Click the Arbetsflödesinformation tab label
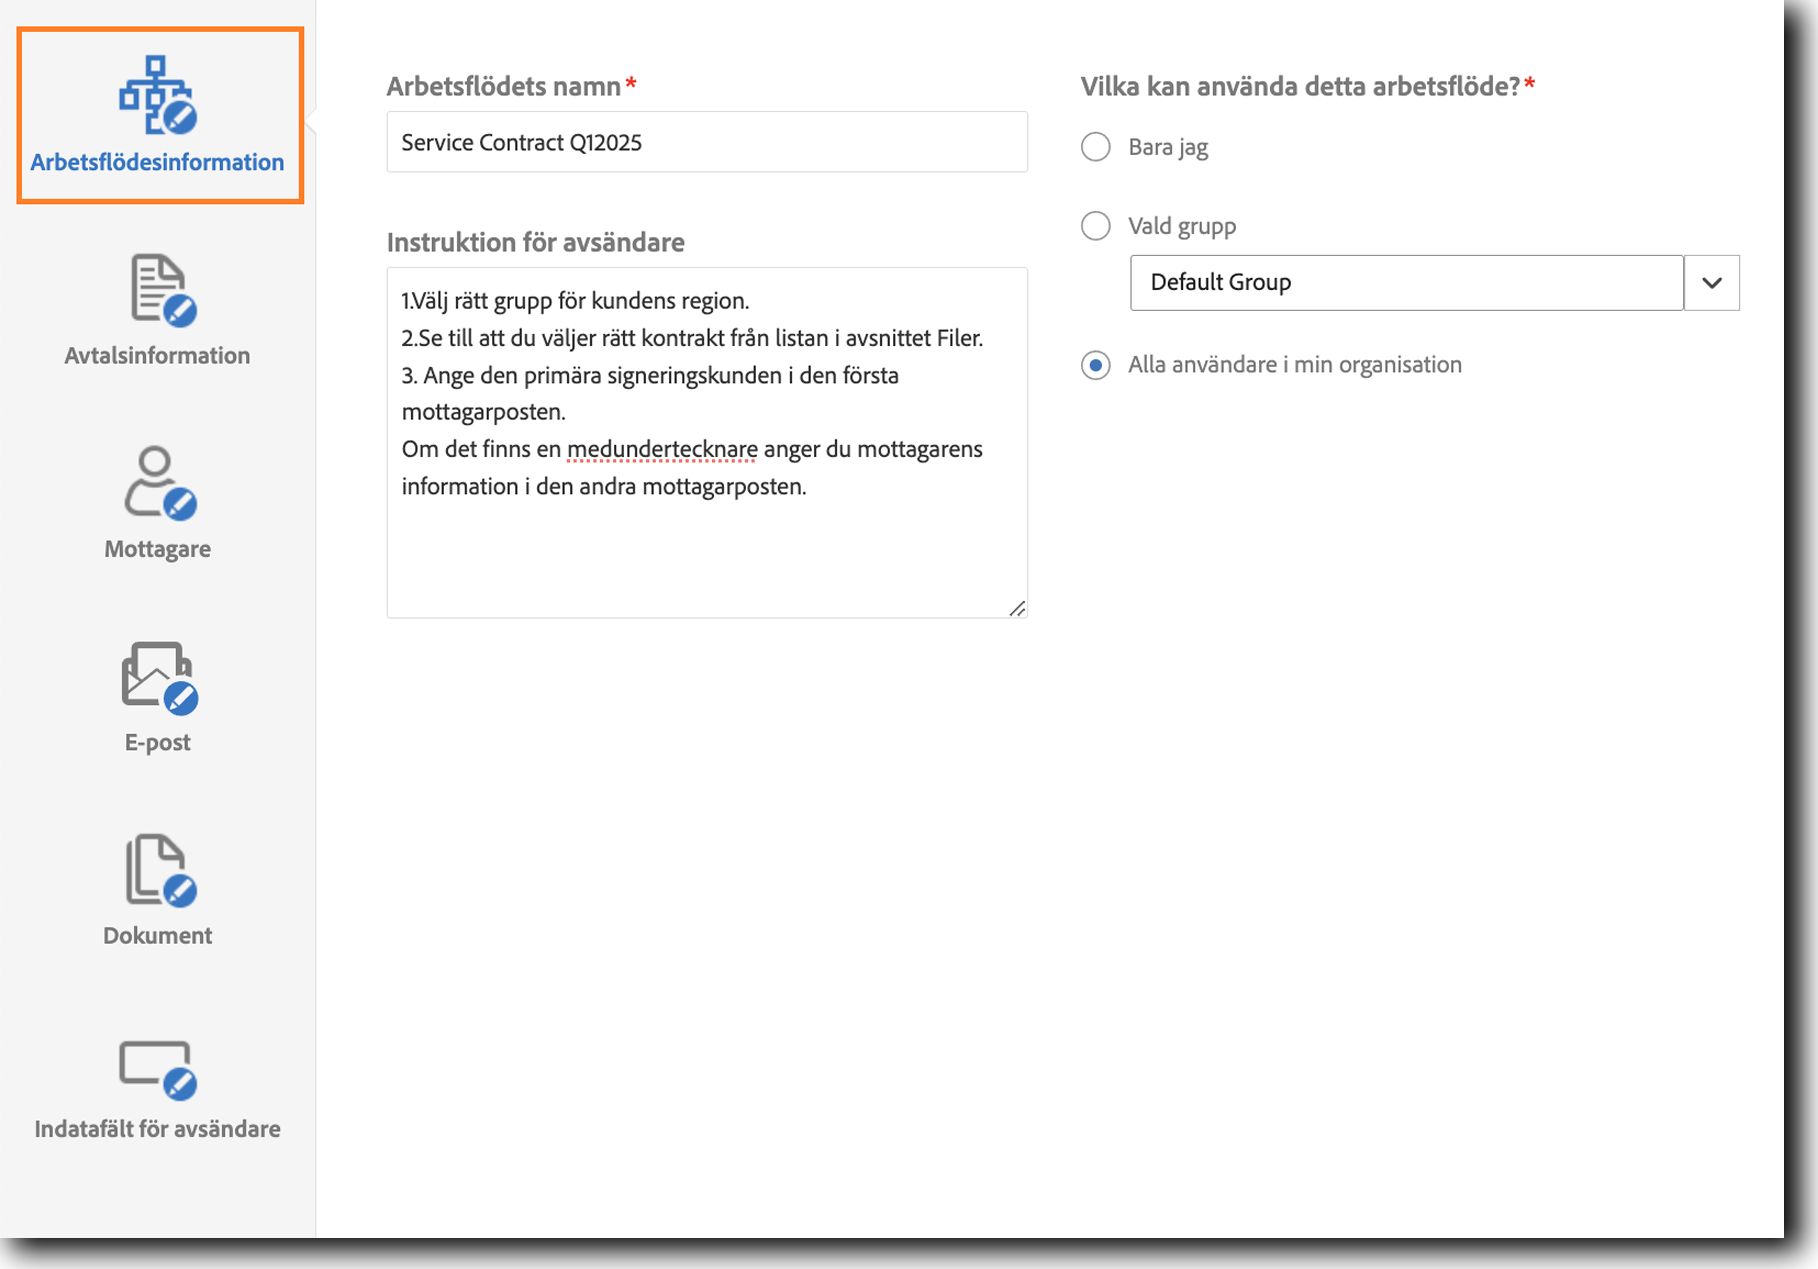Viewport: 1818px width, 1269px height. [x=157, y=162]
